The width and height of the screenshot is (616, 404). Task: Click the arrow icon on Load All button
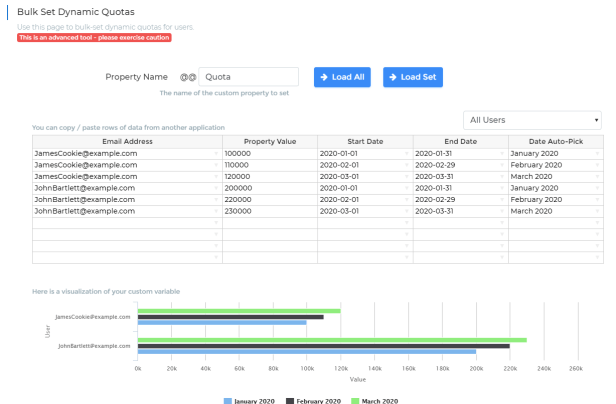325,77
